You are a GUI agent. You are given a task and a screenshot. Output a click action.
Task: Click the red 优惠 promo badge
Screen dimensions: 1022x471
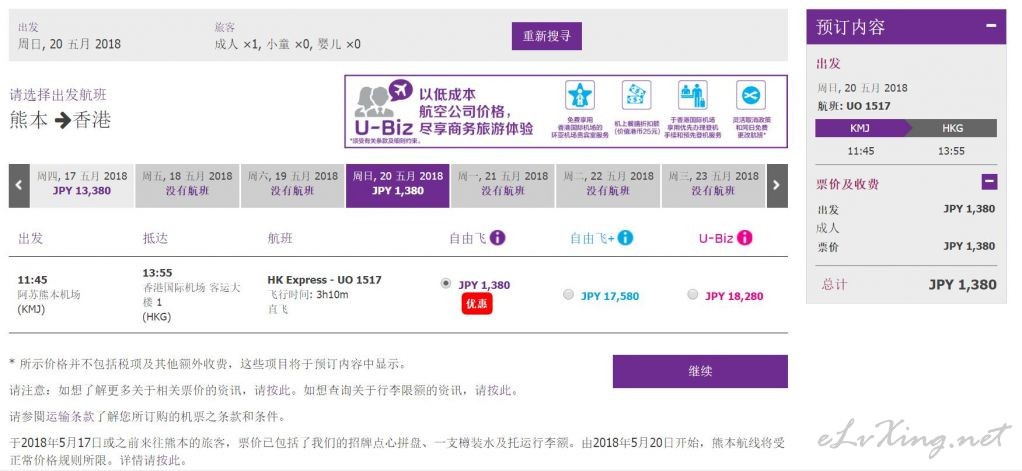point(476,304)
